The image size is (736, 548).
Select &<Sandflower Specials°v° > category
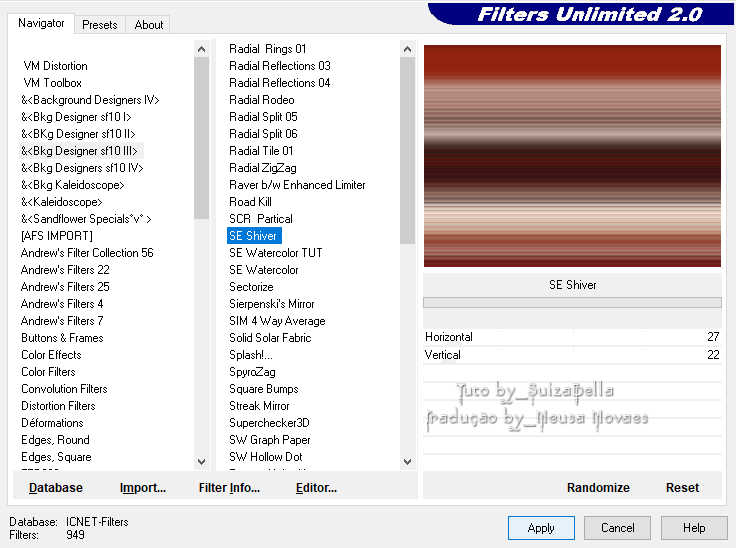tap(86, 219)
